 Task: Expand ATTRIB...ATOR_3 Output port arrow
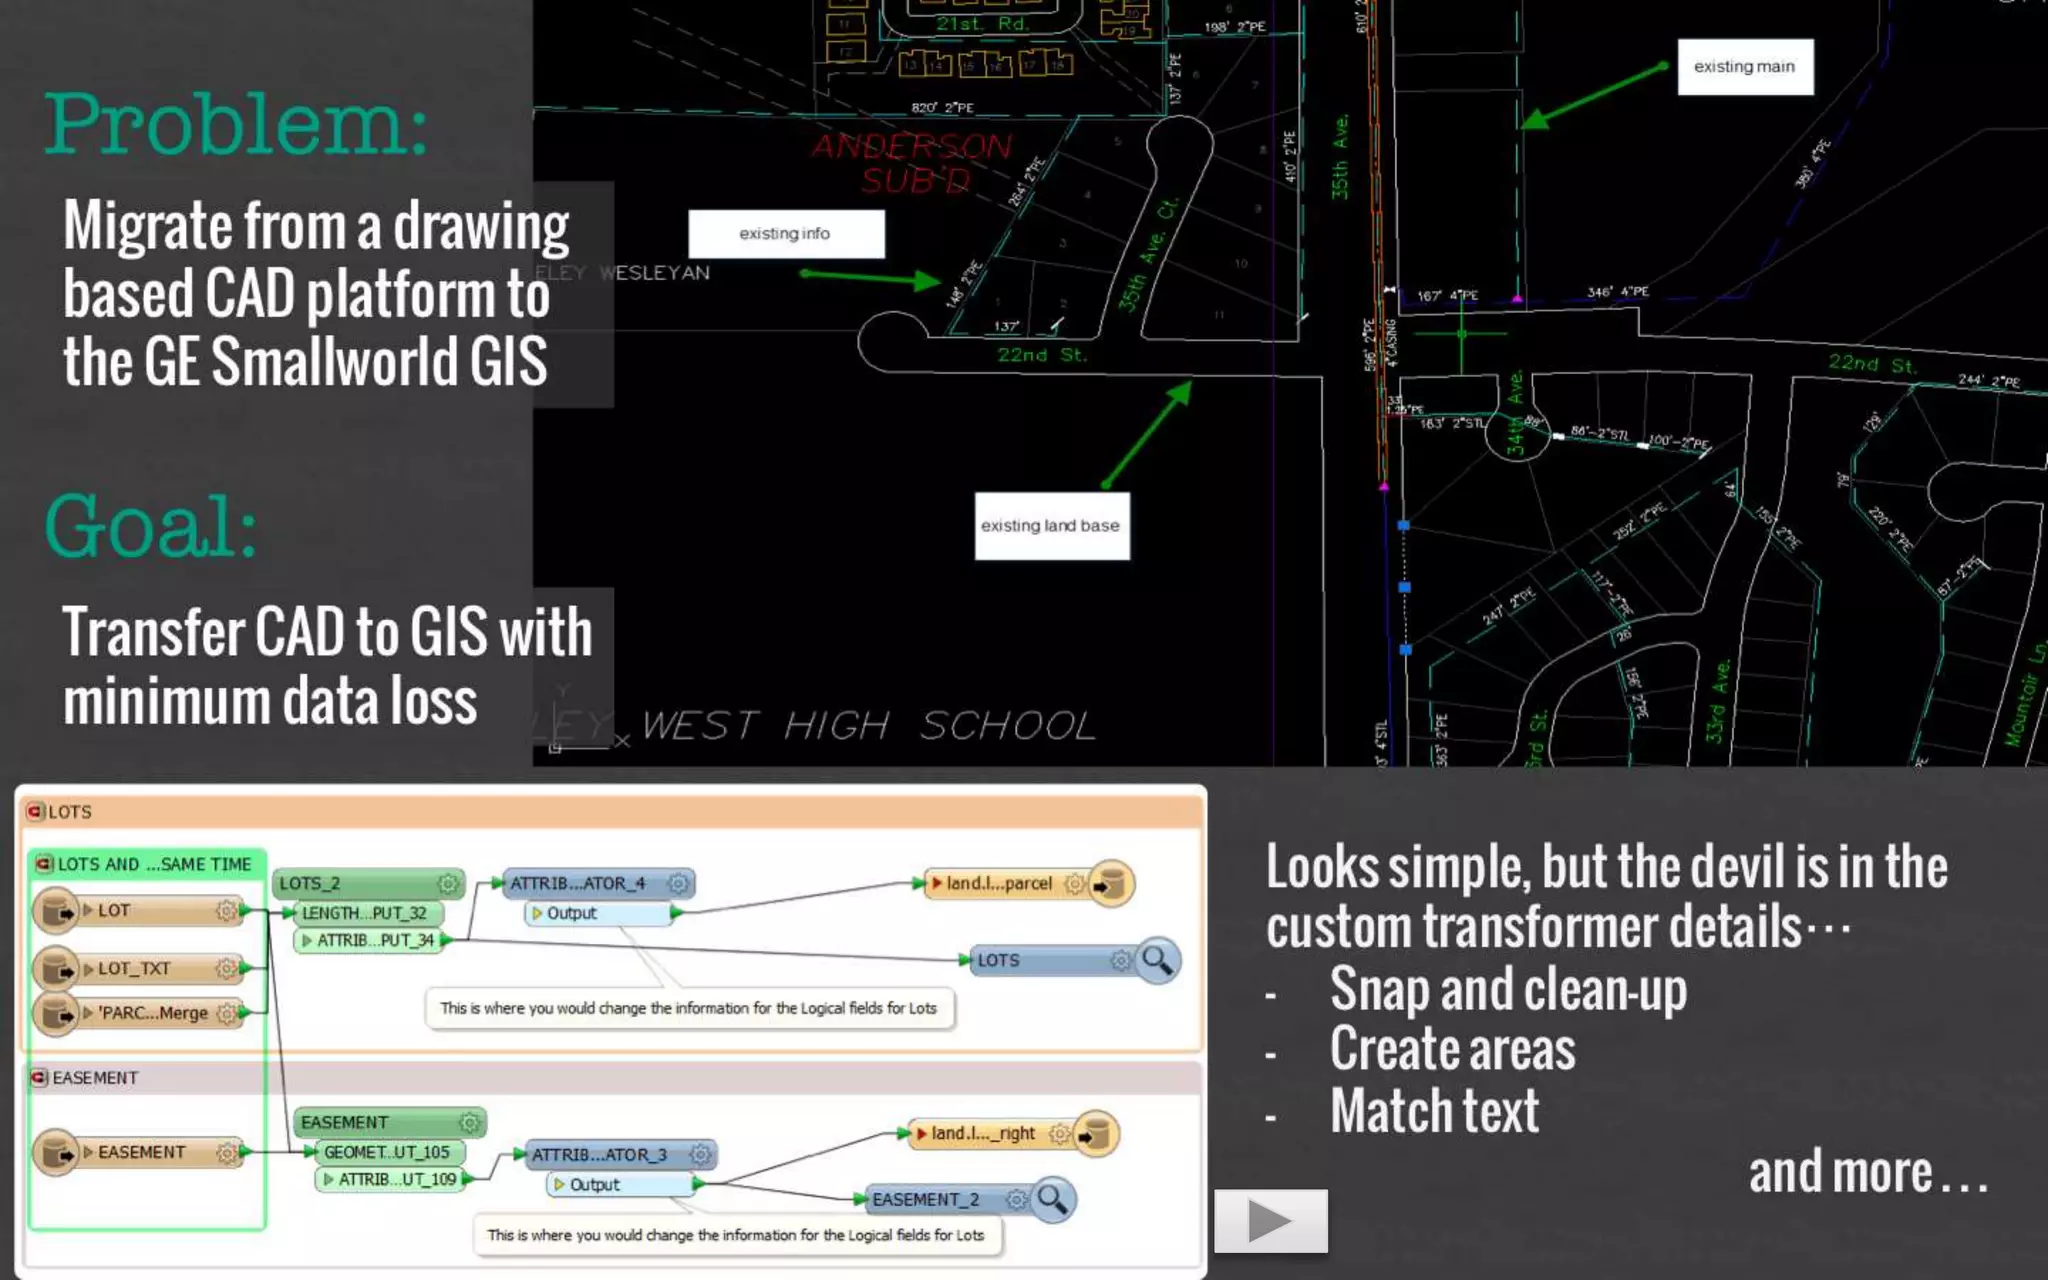point(559,1184)
